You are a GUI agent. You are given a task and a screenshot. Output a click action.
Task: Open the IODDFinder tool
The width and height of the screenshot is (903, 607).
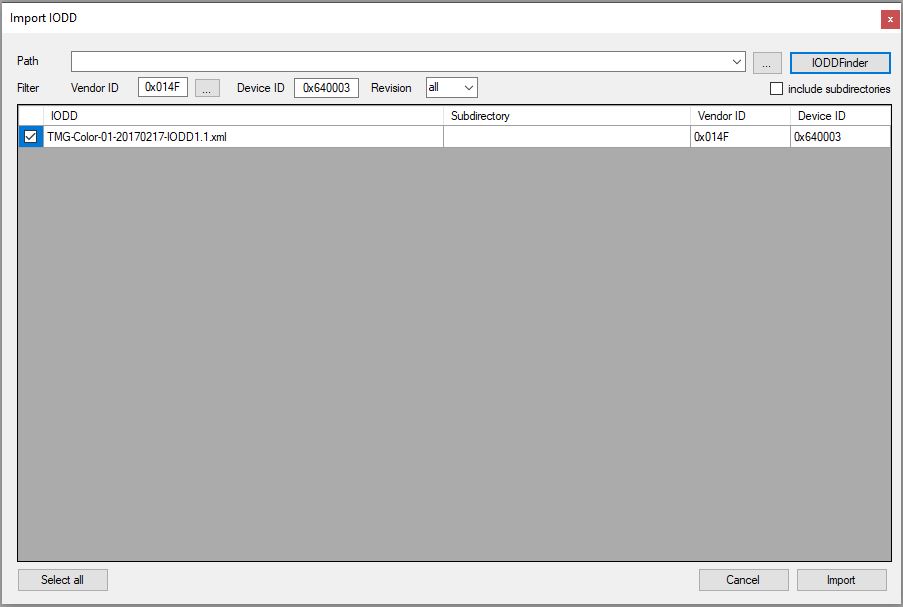tap(839, 62)
